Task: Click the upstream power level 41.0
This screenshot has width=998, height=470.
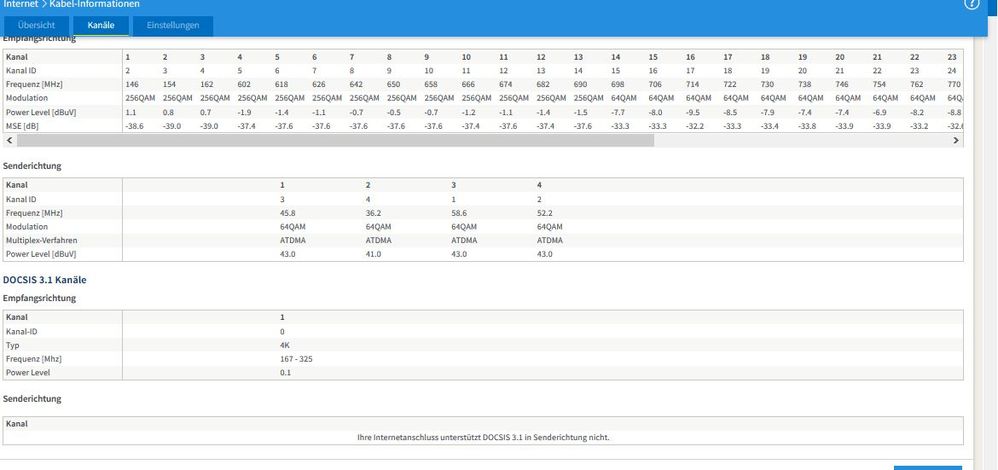Action: coord(373,254)
